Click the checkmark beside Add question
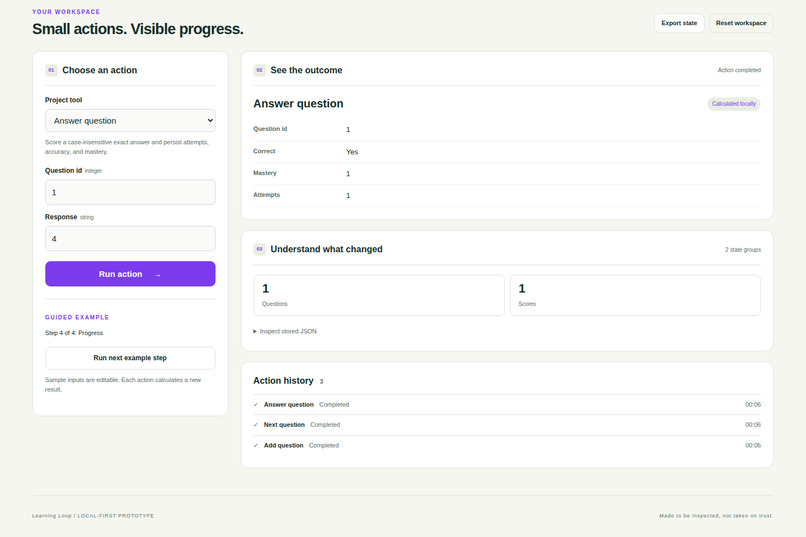Image resolution: width=806 pixels, height=537 pixels. pyautogui.click(x=255, y=446)
